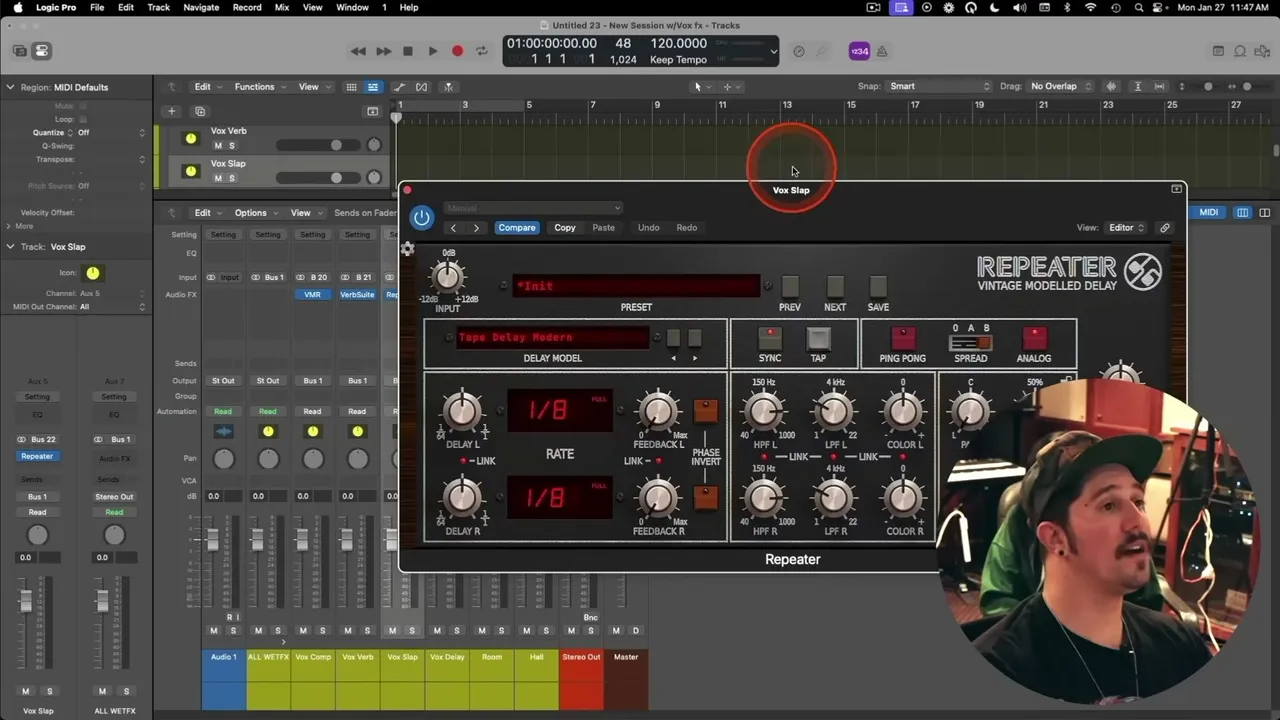This screenshot has height=720, width=1280.
Task: Toggle the count-in 1234 button
Action: coord(859,51)
